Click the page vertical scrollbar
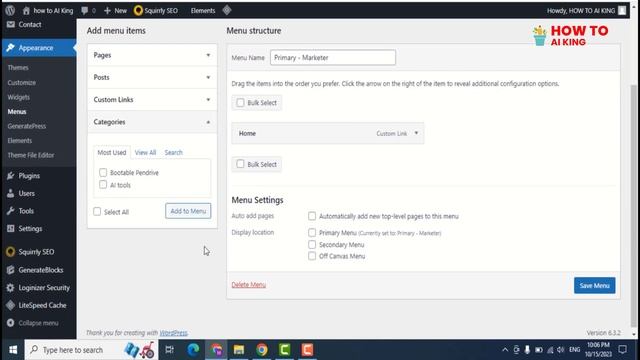 tap(633, 206)
